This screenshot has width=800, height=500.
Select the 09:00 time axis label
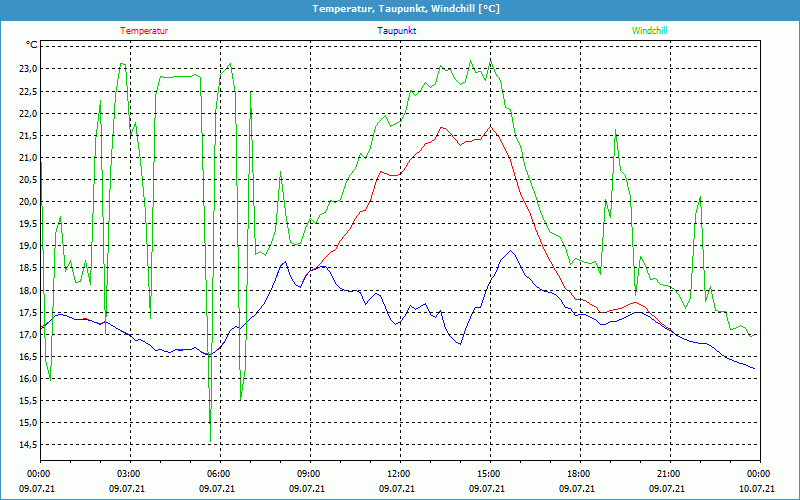tap(309, 474)
